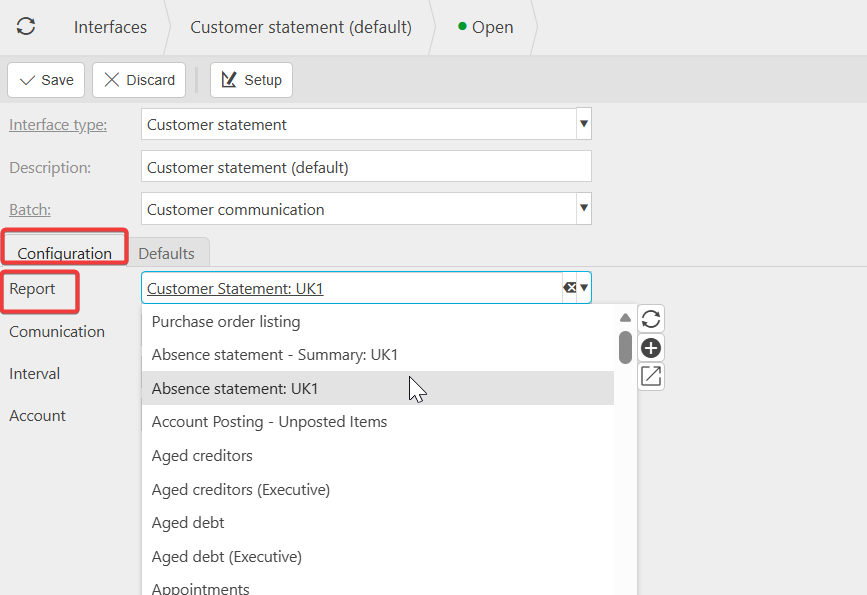Click the refresh icon beside the report list
The height and width of the screenshot is (595, 867).
(x=651, y=319)
